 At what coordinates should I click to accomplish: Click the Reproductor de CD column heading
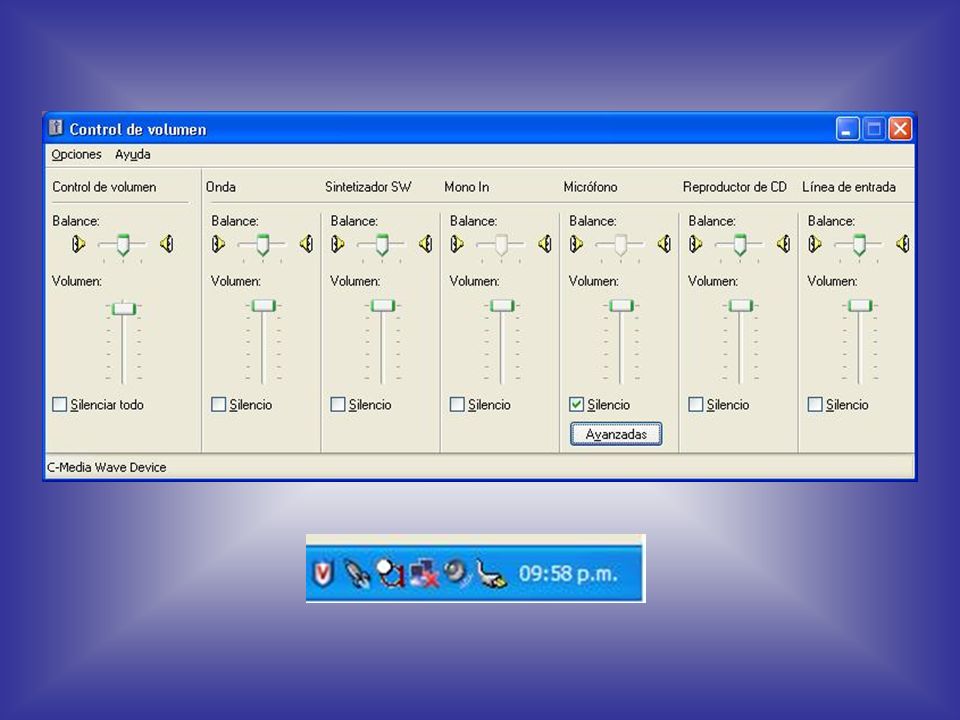735,187
